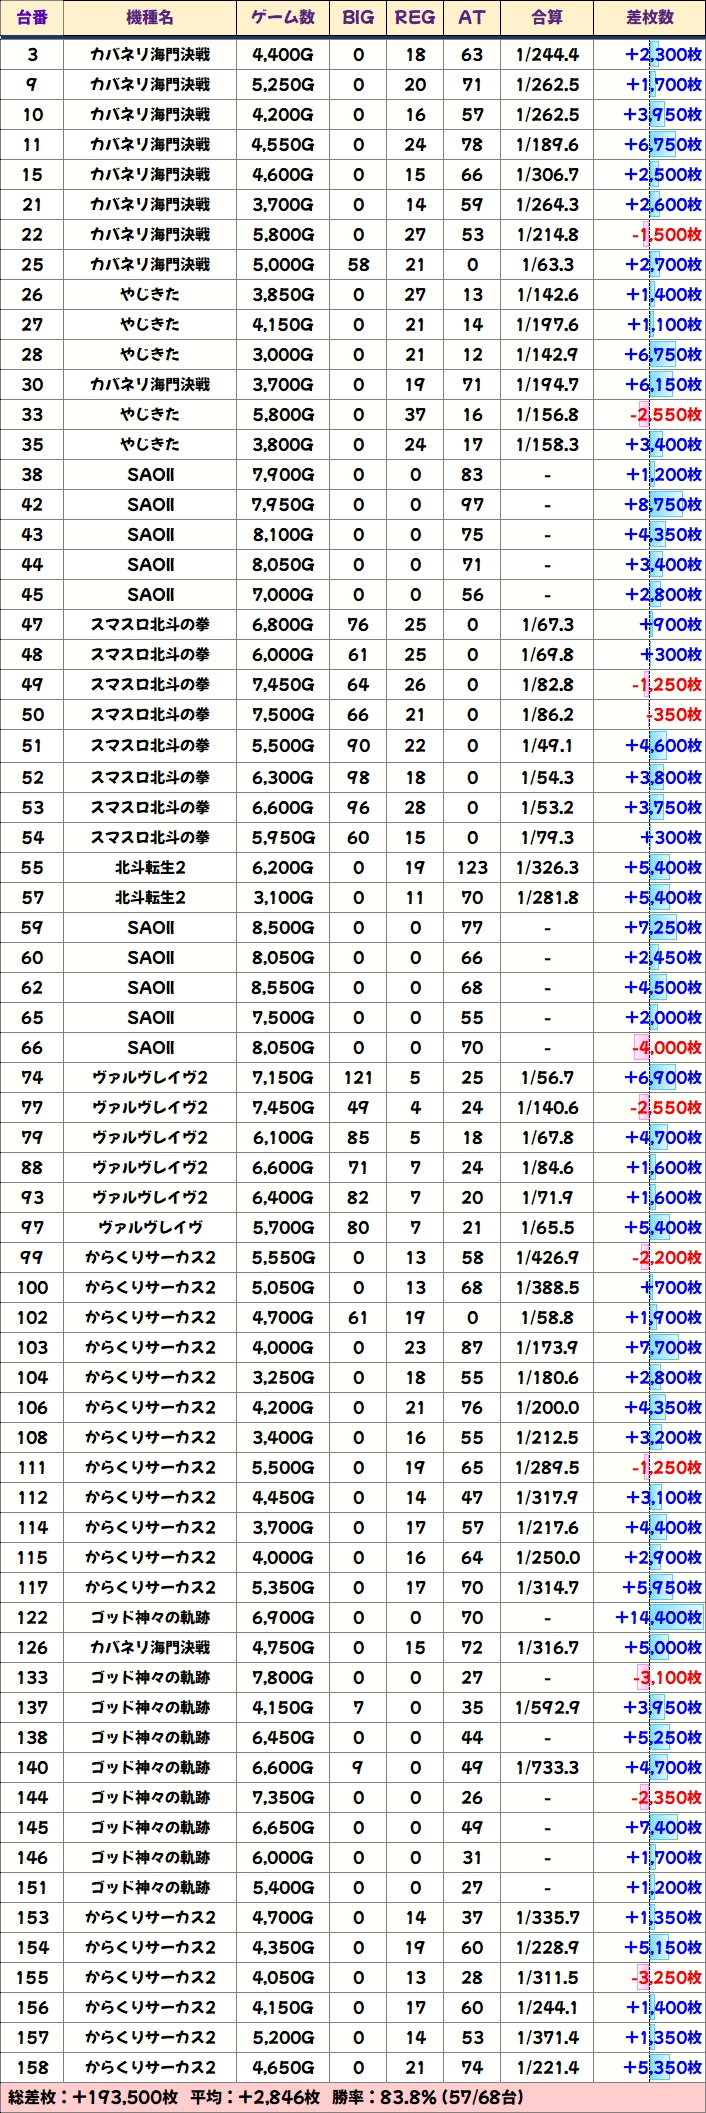Select machine number 3 cell
Viewport: 706px width, 2113px height.
point(32,54)
